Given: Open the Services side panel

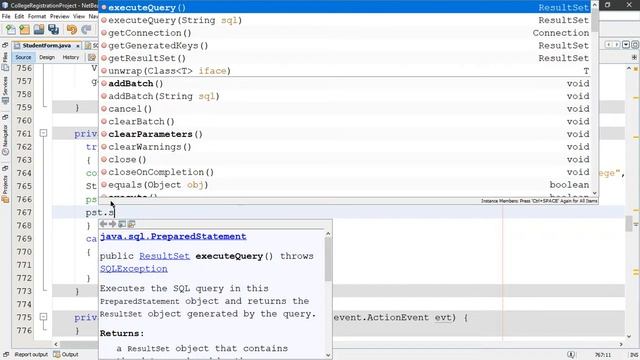Looking at the screenshot, I should (x=5, y=90).
